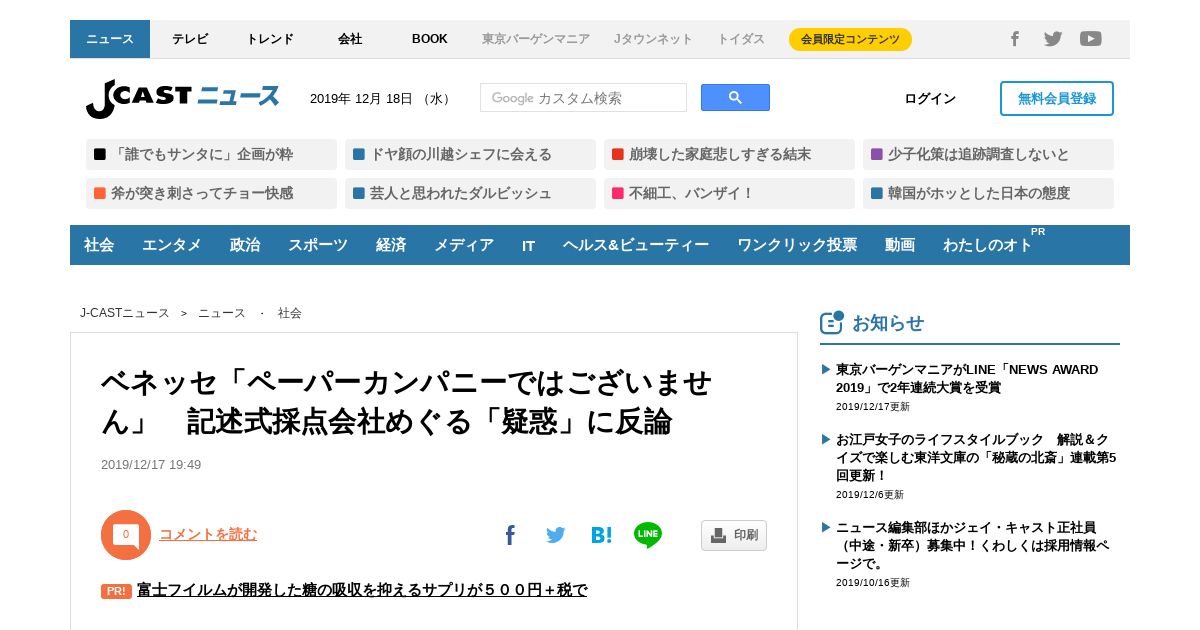
Task: Open 少子化策は追跡調査しないと headline
Action: pyautogui.click(x=988, y=154)
